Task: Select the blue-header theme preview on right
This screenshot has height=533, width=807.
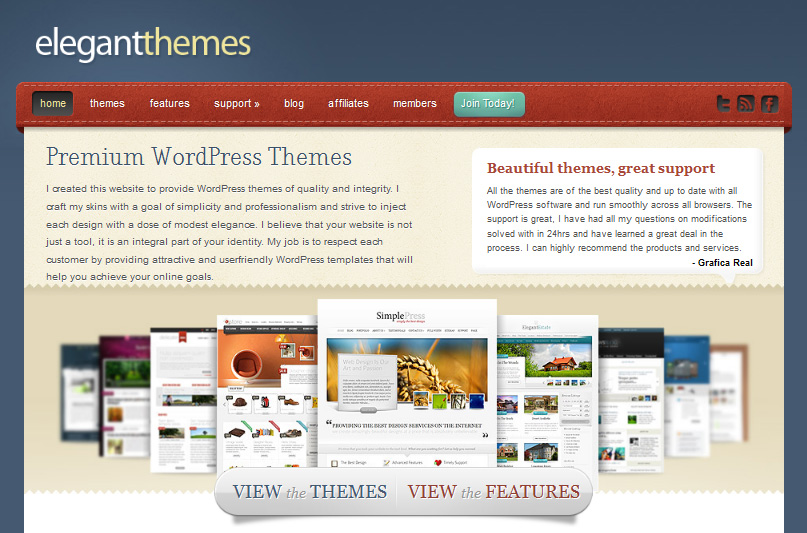Action: pos(687,396)
